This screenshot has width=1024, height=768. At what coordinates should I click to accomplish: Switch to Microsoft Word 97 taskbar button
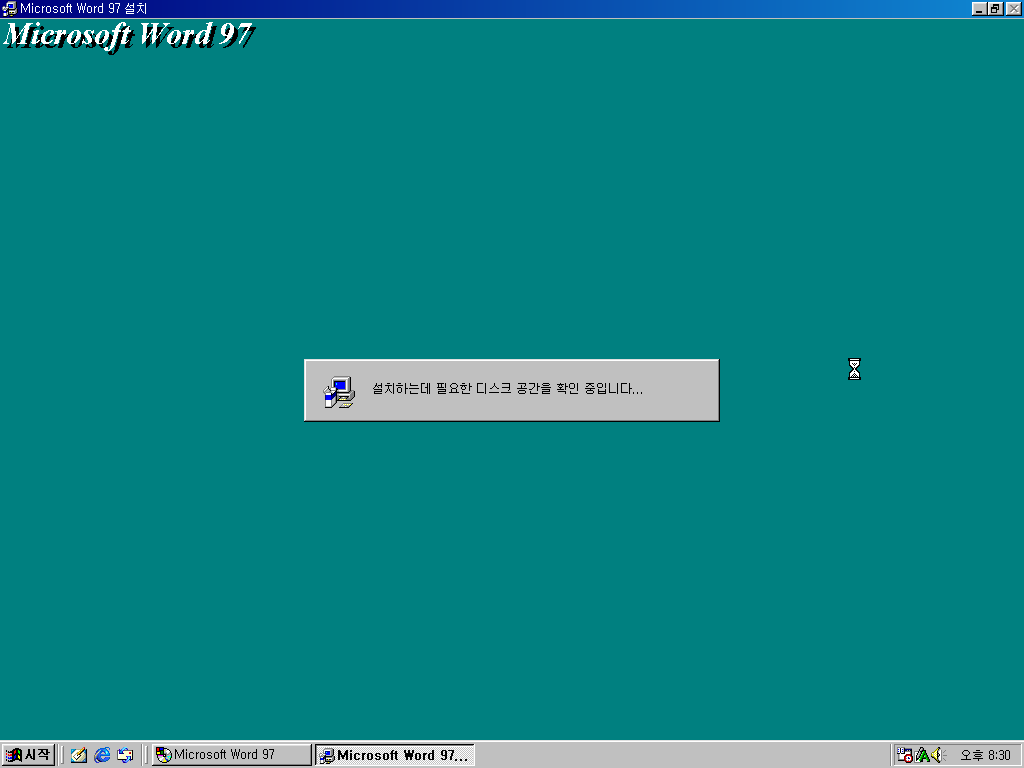(x=232, y=755)
